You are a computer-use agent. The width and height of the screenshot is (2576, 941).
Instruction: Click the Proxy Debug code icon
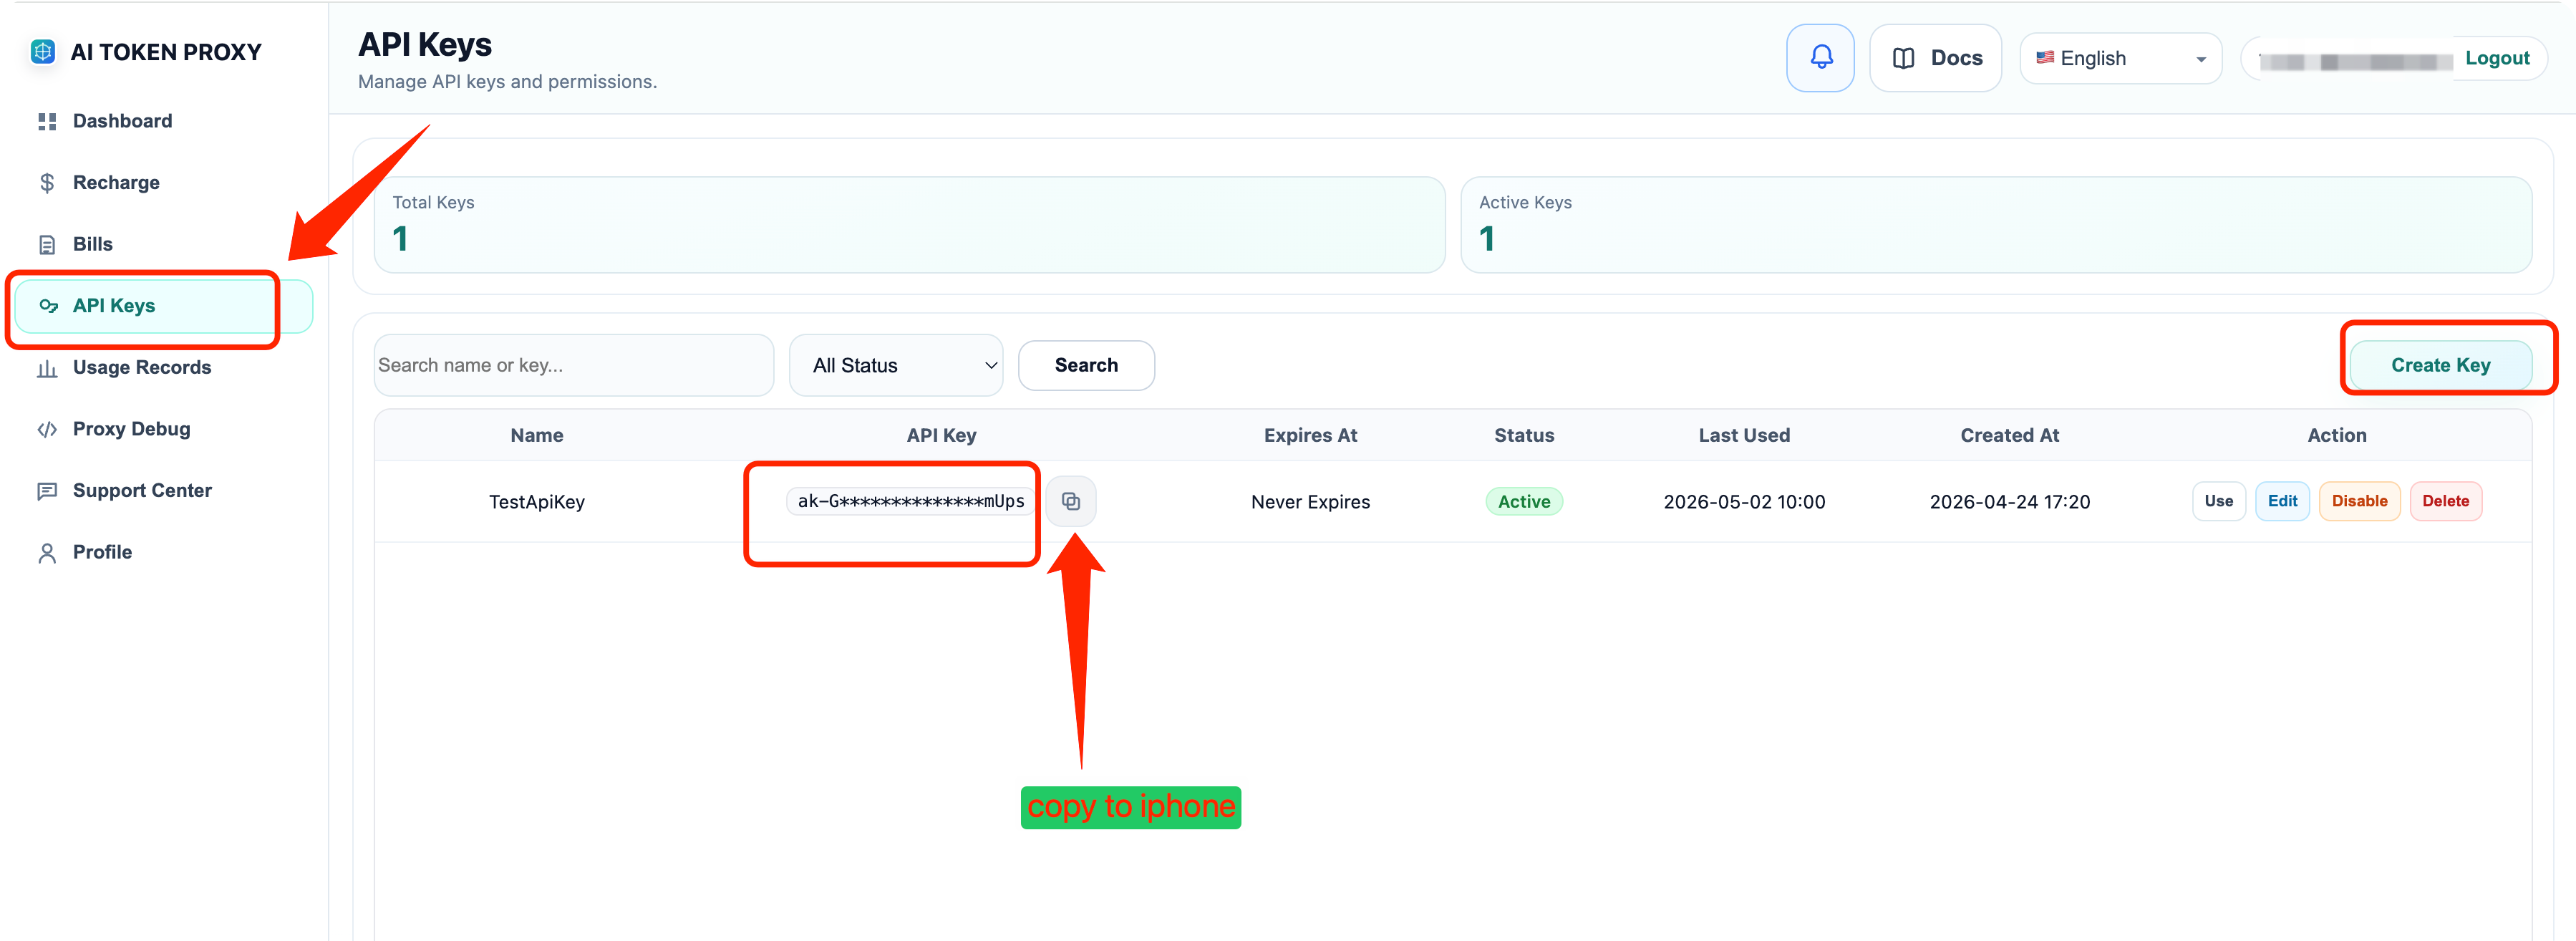[47, 430]
